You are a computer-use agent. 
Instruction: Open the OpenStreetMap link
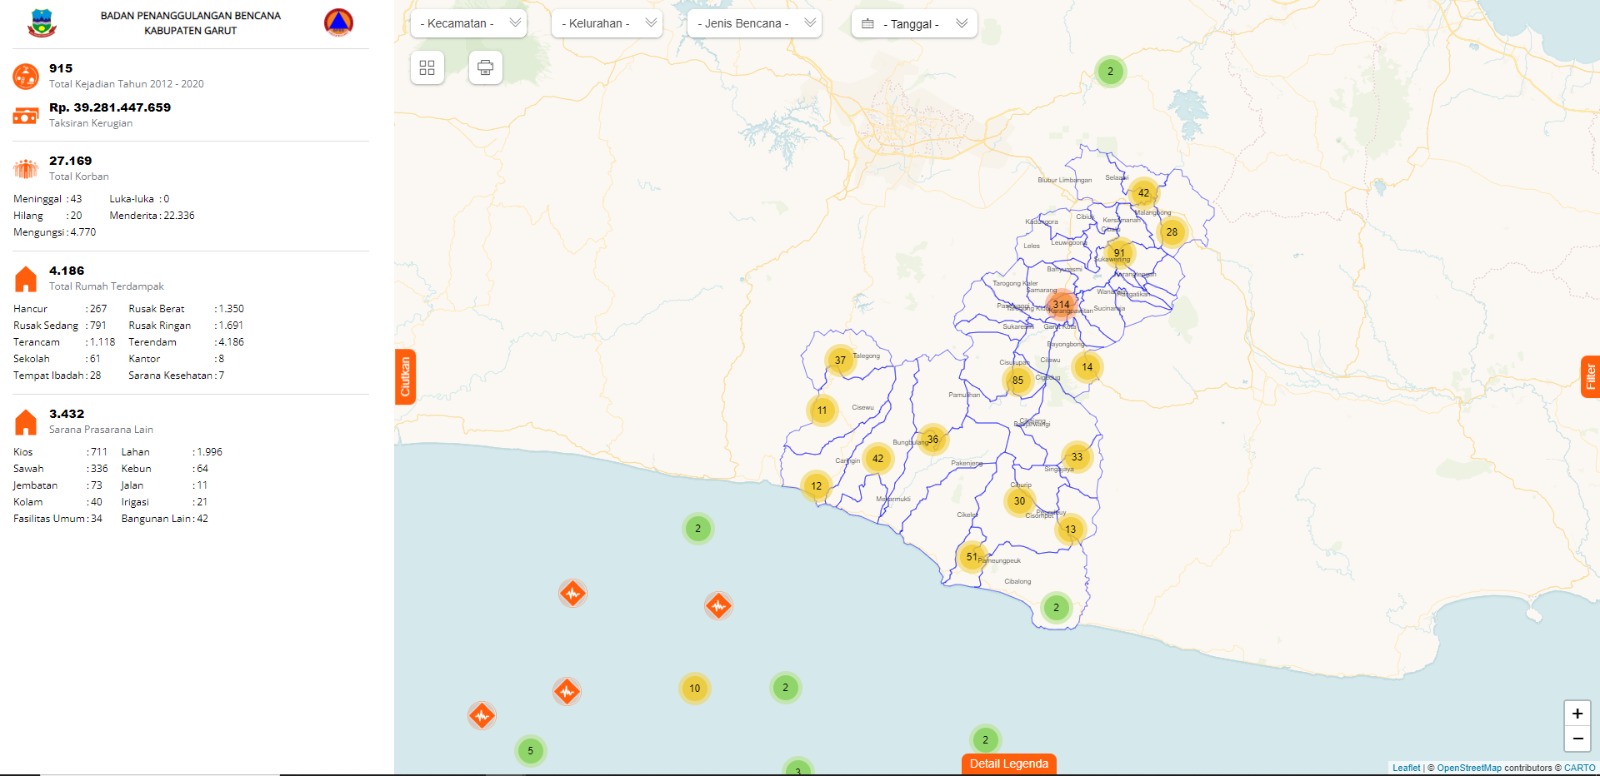[x=1469, y=768]
